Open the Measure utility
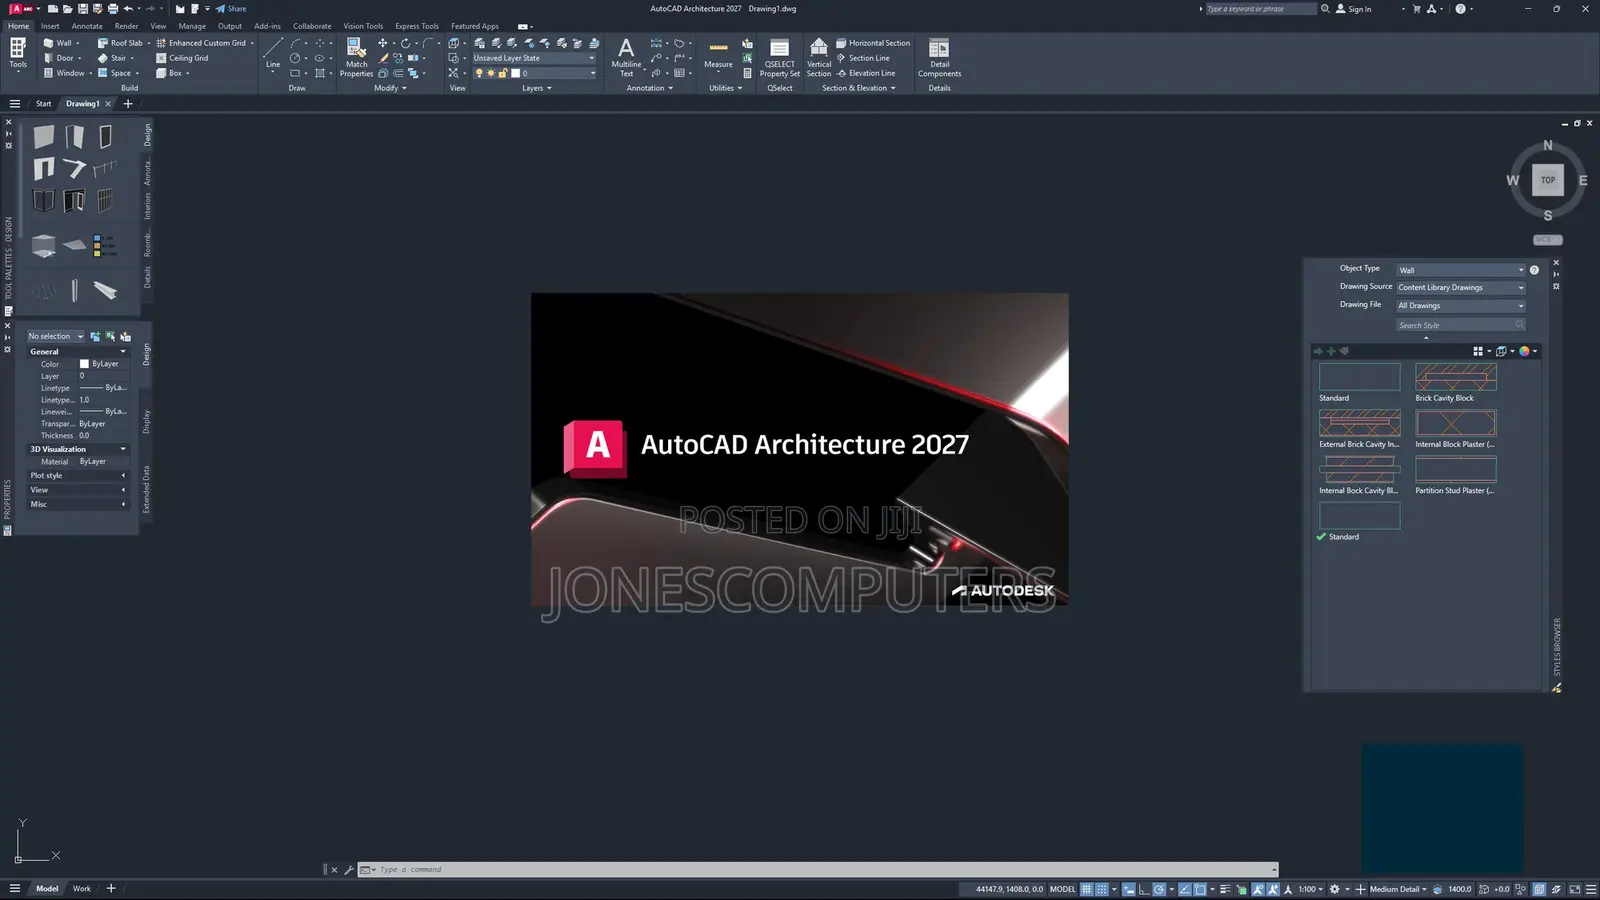1600x900 pixels. pyautogui.click(x=718, y=55)
